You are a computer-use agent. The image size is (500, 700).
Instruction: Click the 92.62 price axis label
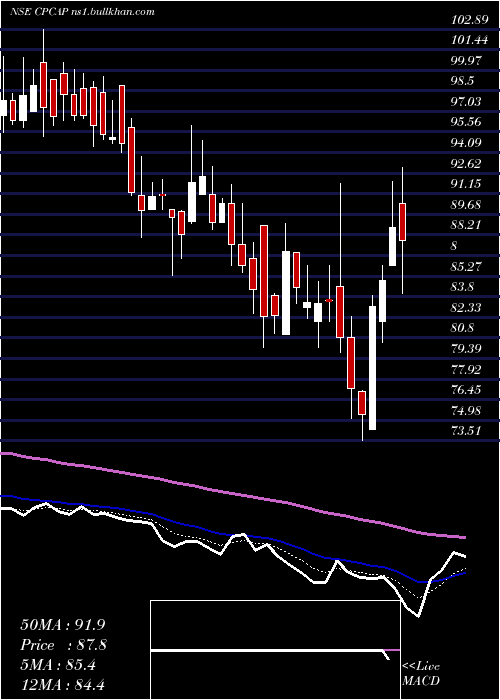pos(466,164)
